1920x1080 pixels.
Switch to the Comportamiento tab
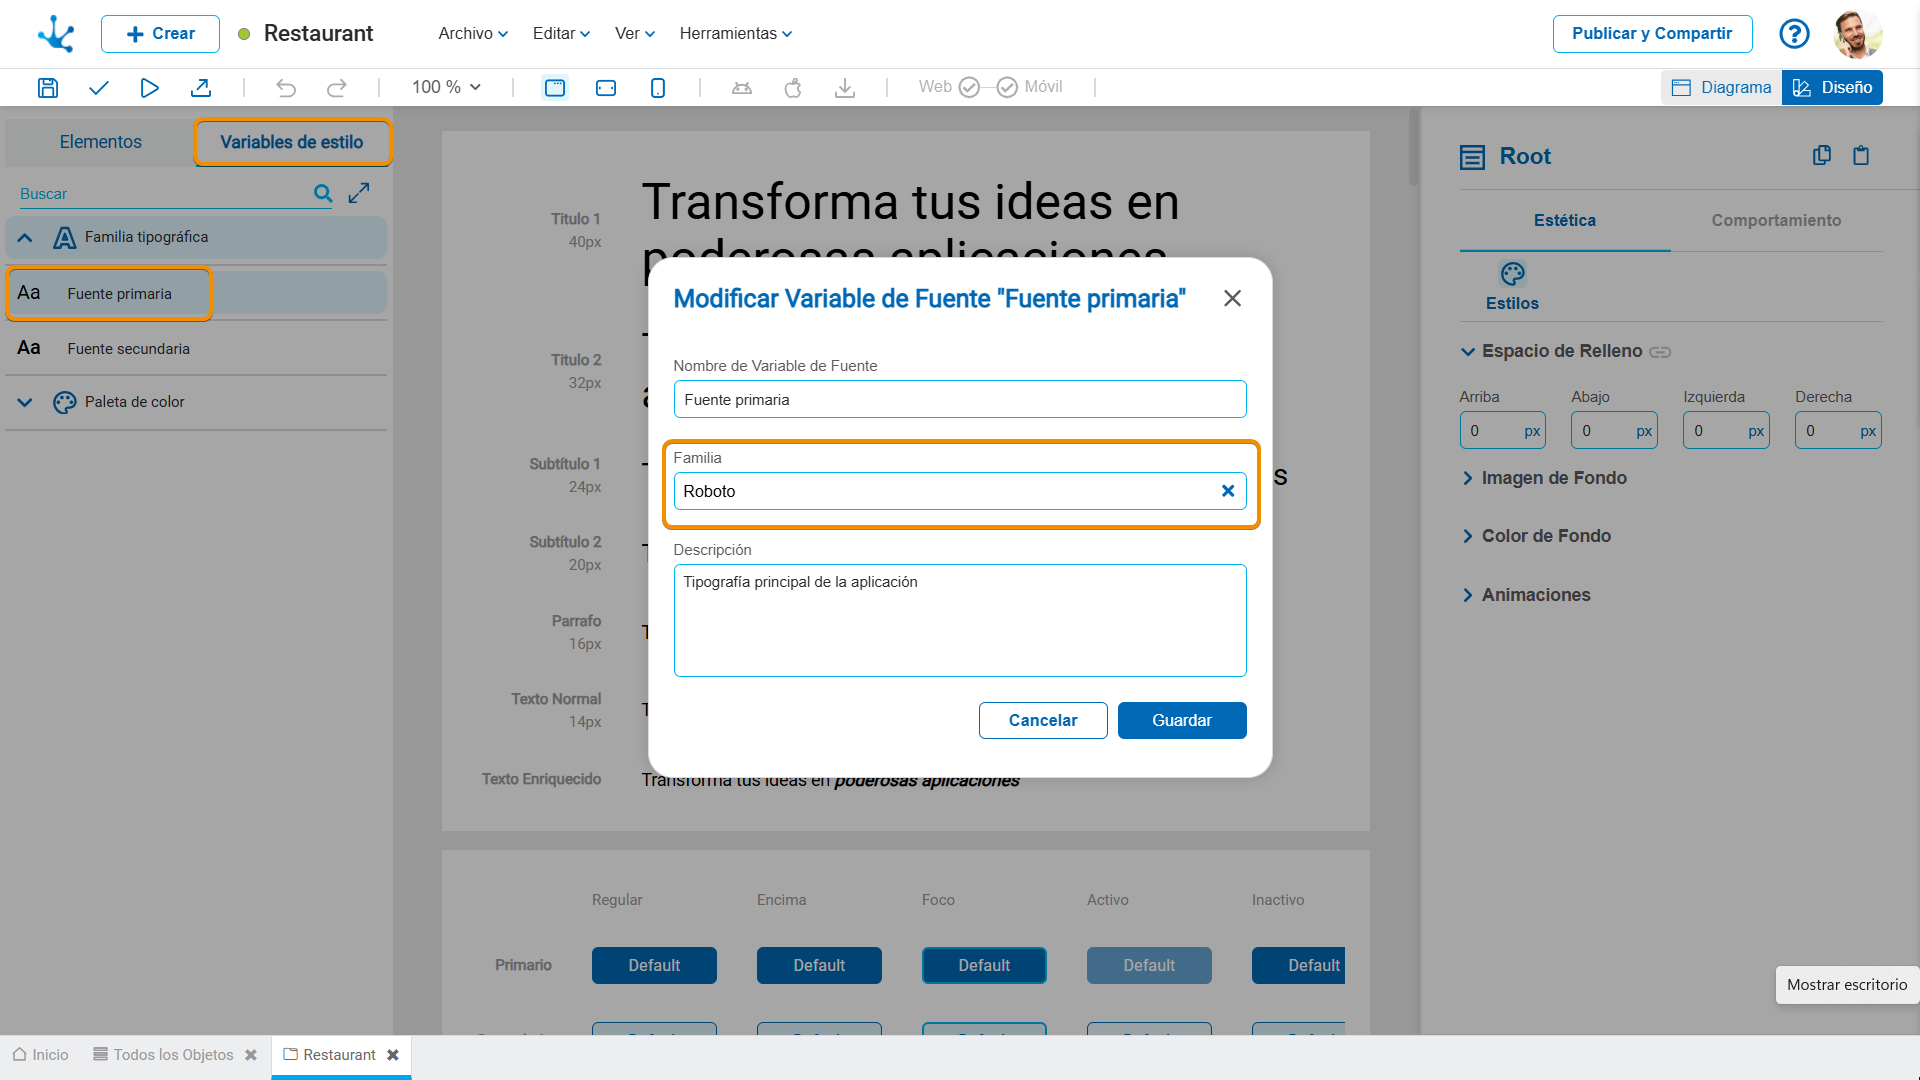click(x=1775, y=220)
